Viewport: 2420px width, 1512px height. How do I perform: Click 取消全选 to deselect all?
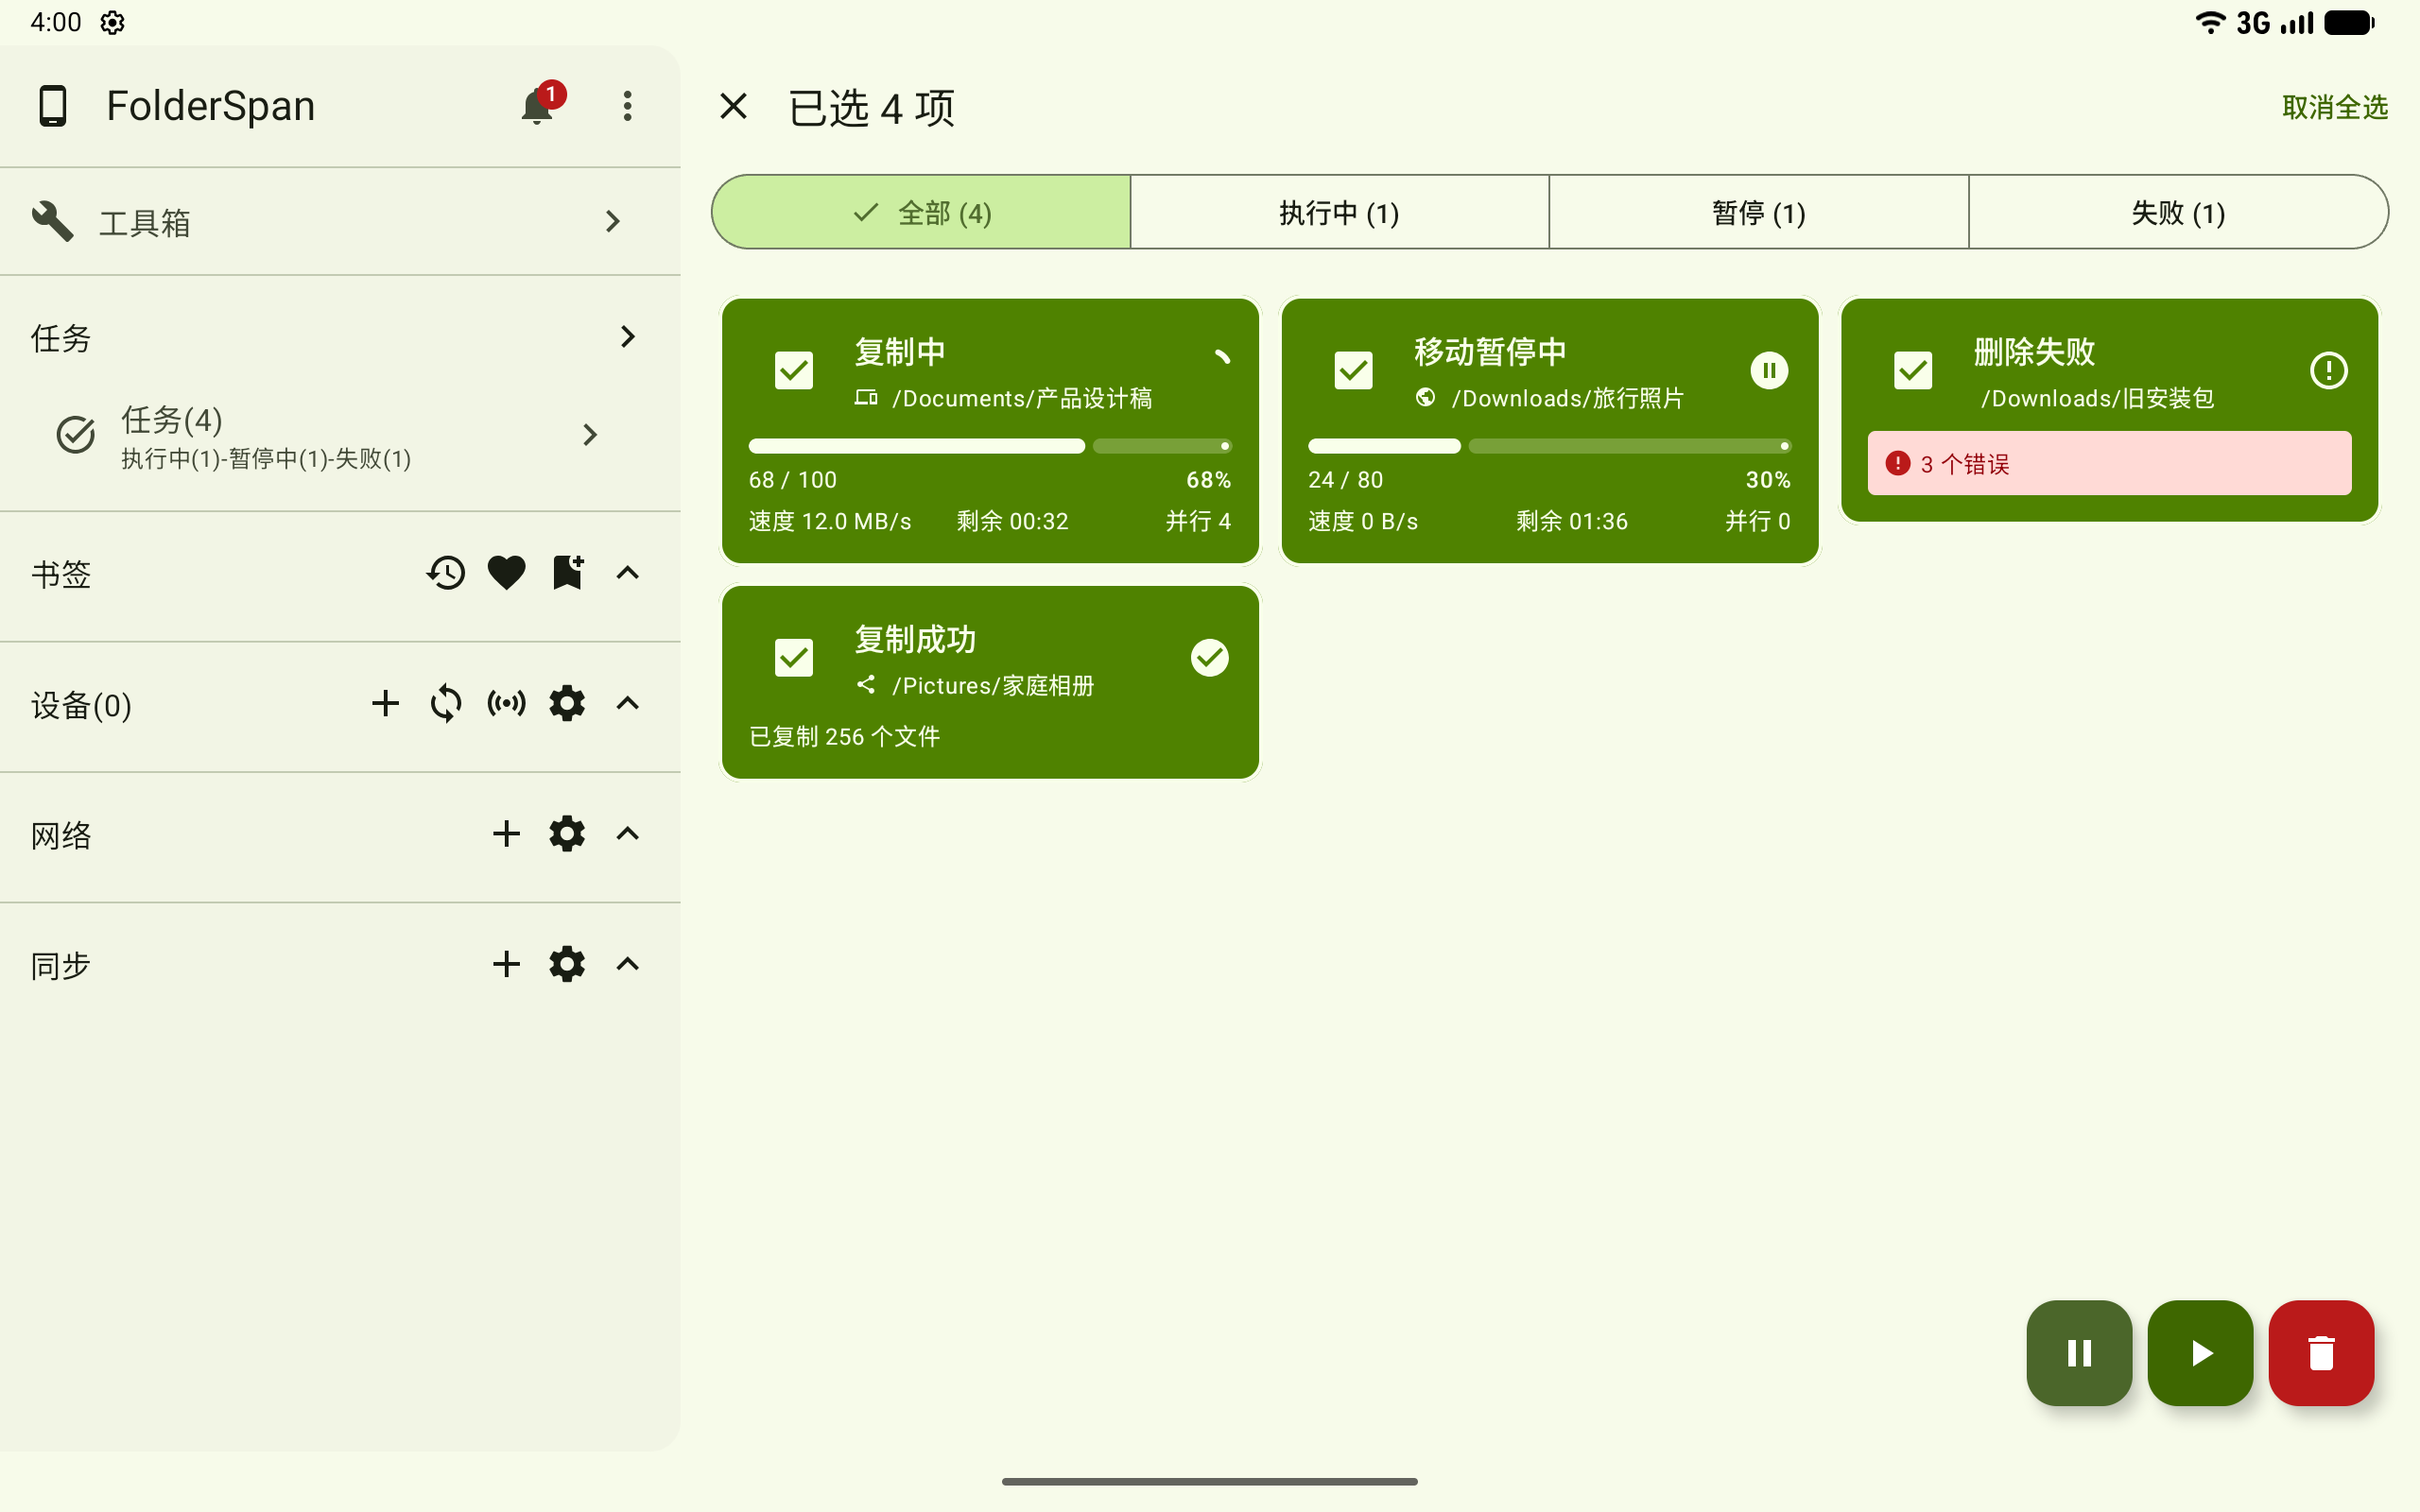[x=2335, y=107]
